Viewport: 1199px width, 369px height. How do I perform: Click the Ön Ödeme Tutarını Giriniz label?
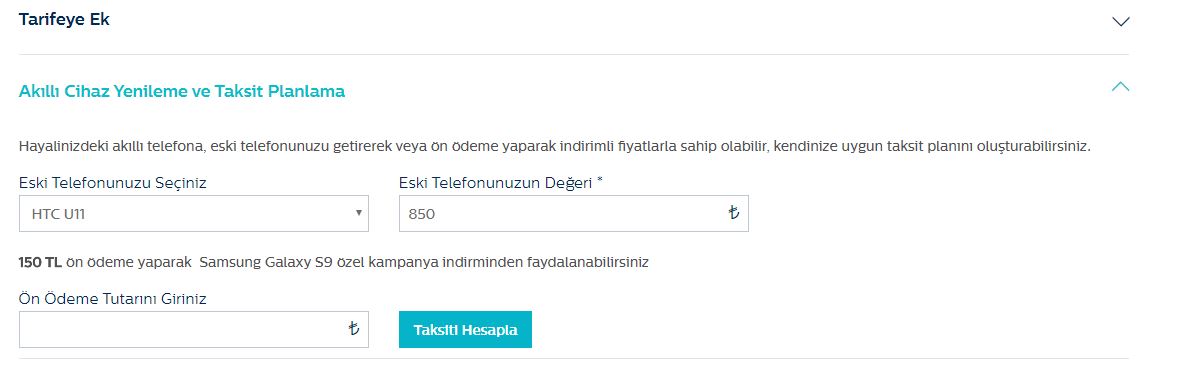pyautogui.click(x=112, y=299)
